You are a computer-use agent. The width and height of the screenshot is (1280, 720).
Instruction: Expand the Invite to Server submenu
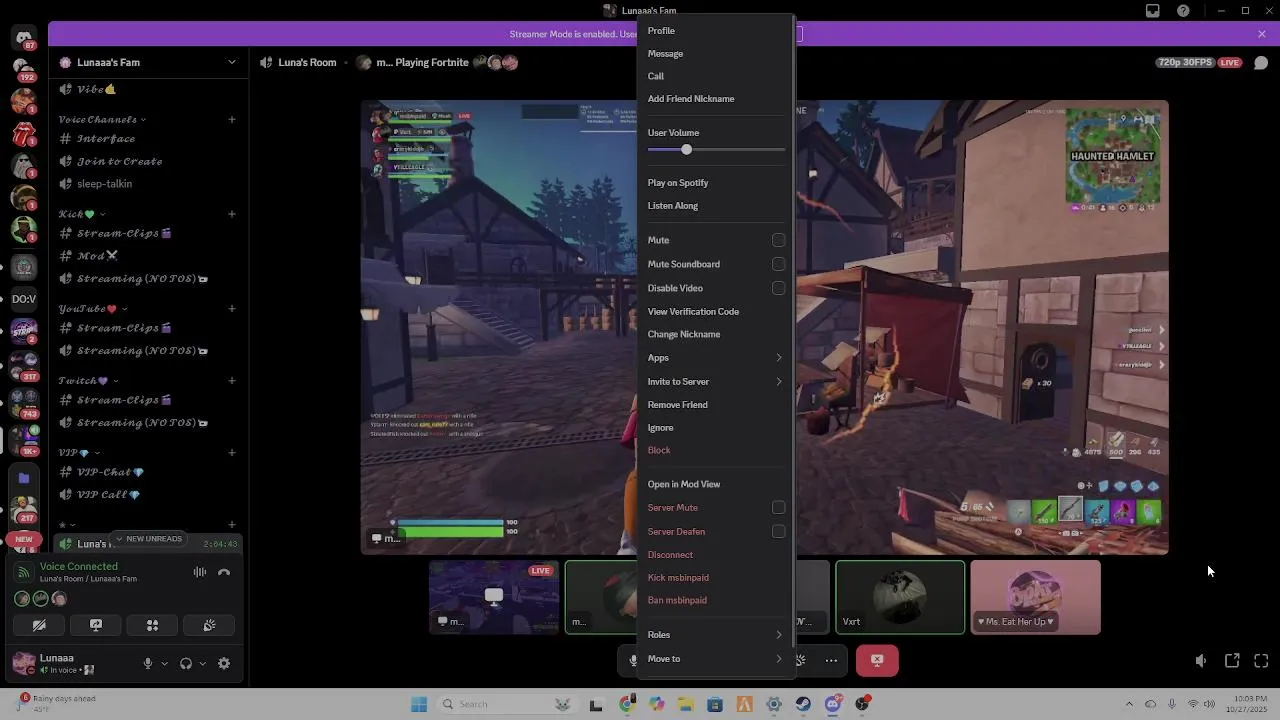pyautogui.click(x=715, y=382)
